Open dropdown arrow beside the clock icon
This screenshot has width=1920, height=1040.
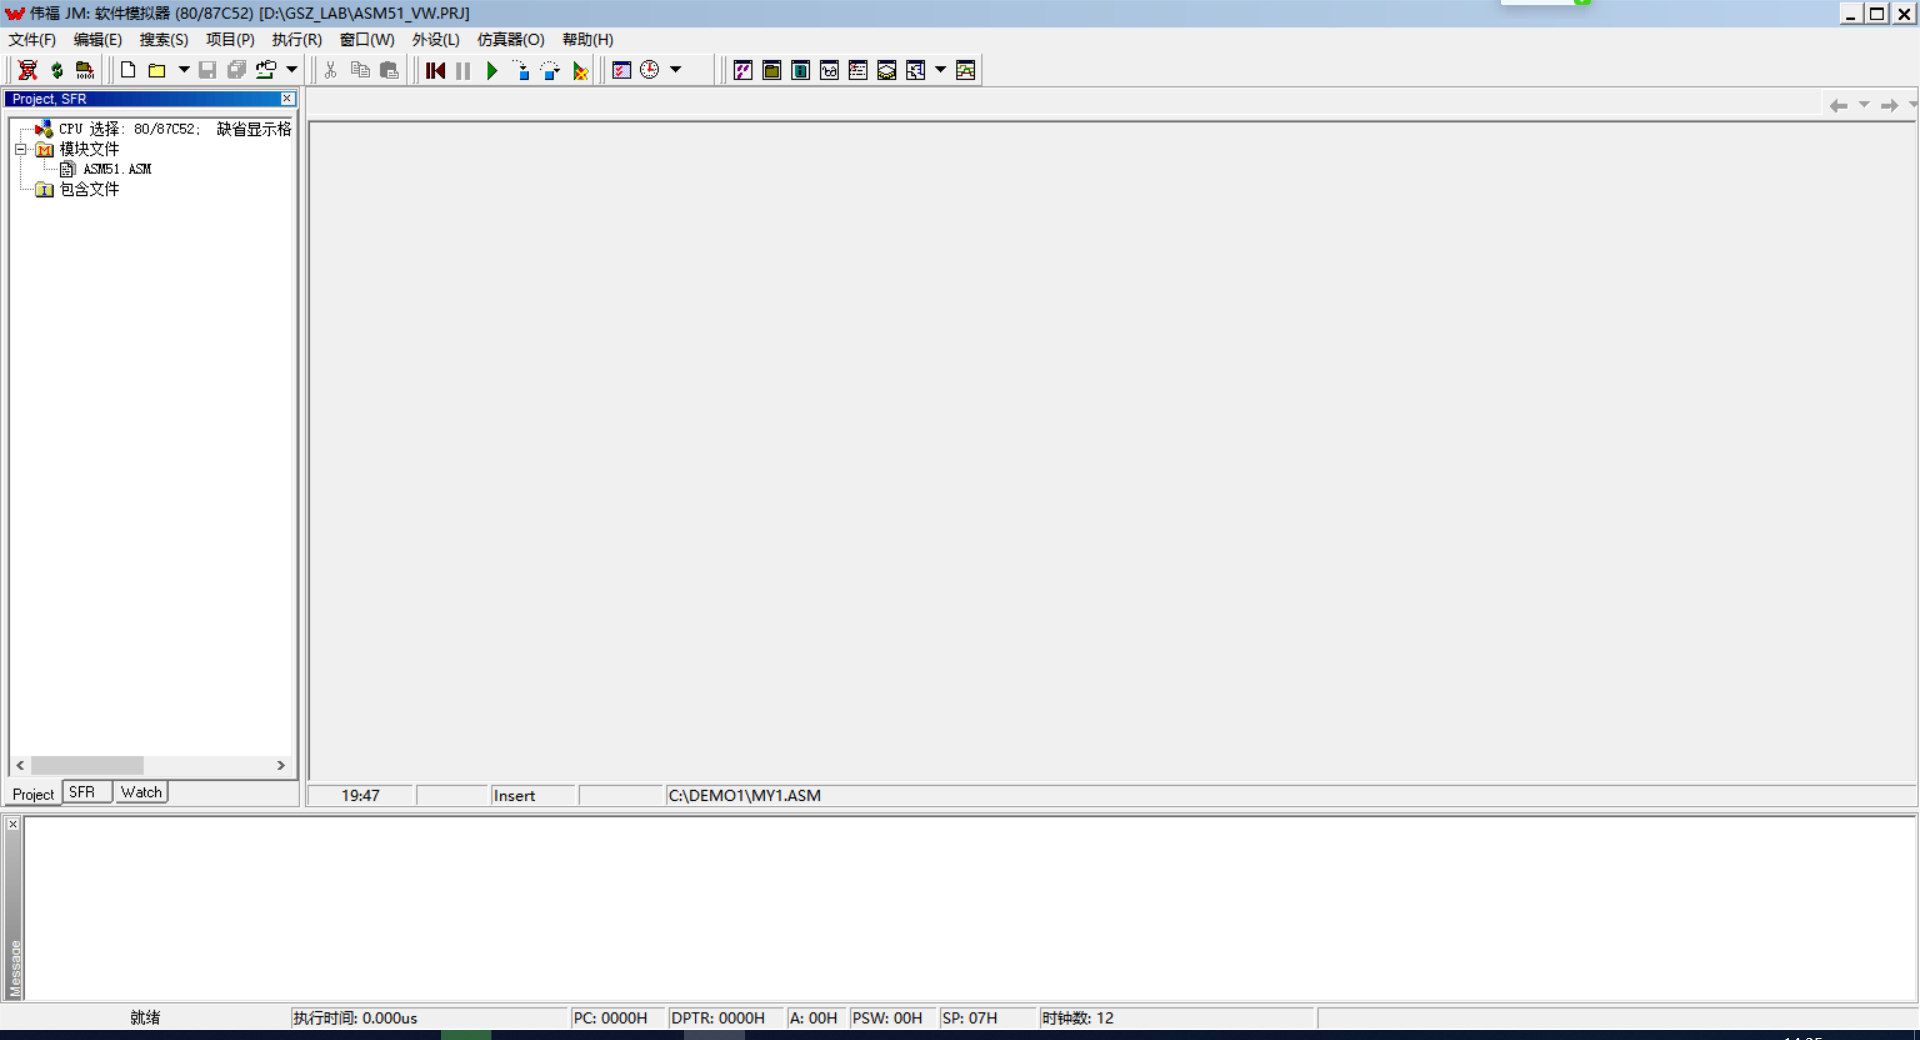(676, 70)
